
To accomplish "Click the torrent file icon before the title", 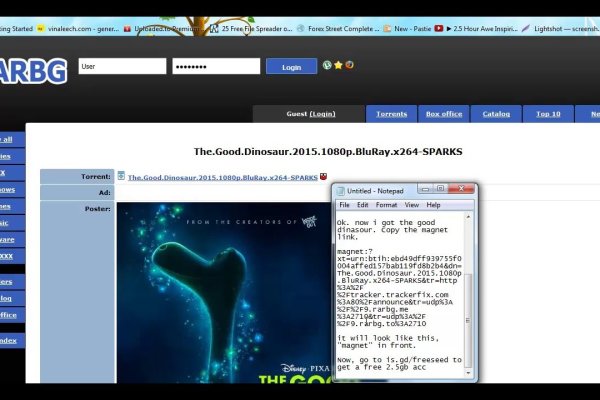I will [121, 176].
